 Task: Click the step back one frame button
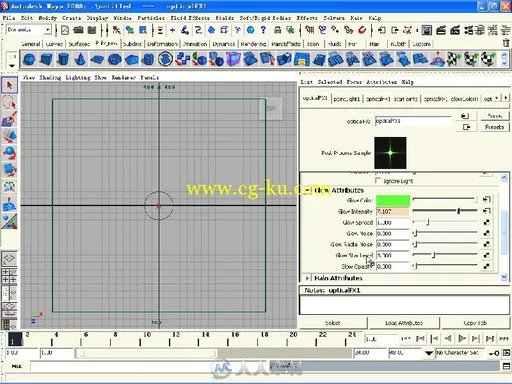pos(434,339)
